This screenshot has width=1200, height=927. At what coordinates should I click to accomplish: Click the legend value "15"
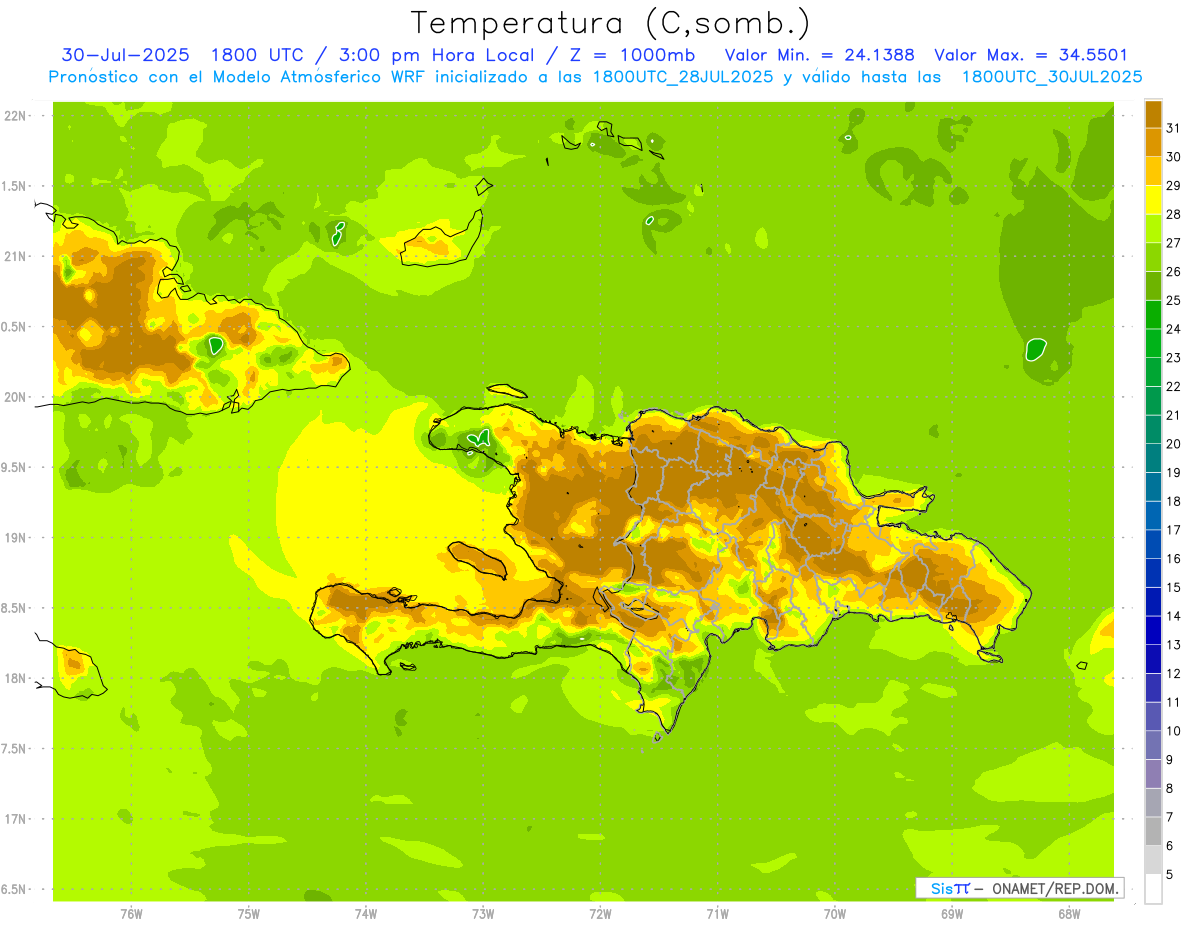coord(1174,587)
